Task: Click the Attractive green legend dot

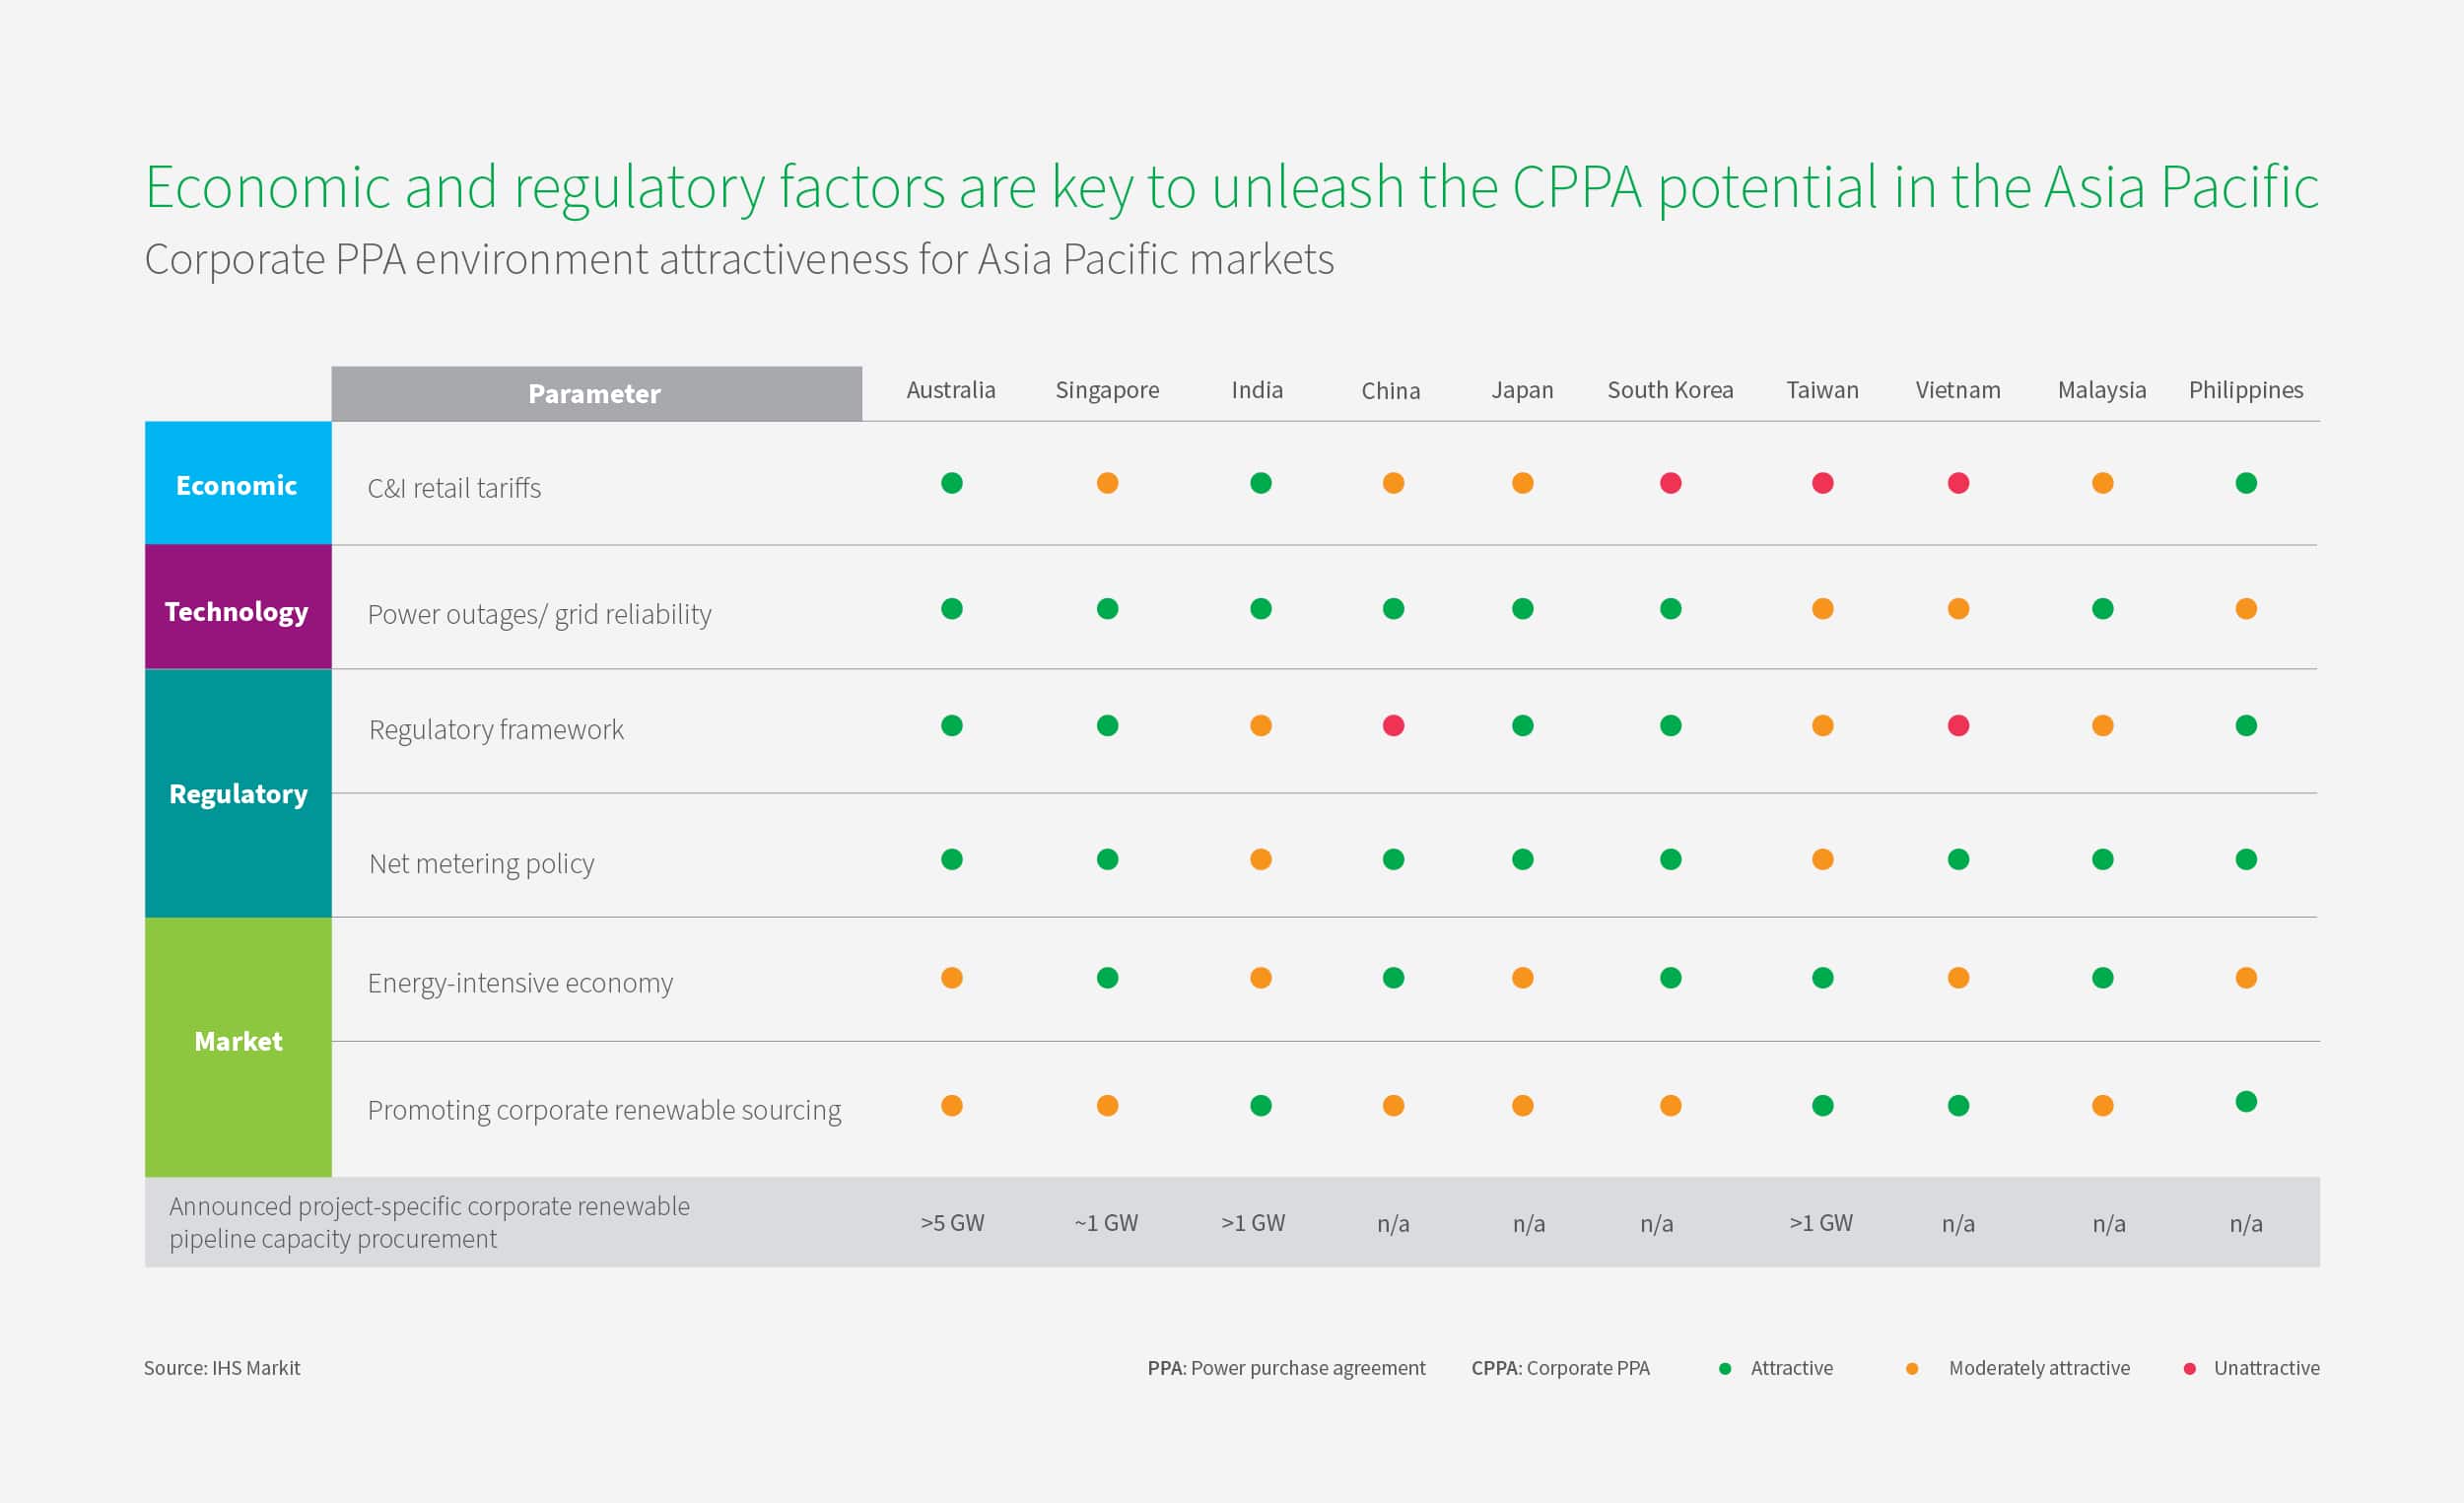Action: (1725, 1369)
